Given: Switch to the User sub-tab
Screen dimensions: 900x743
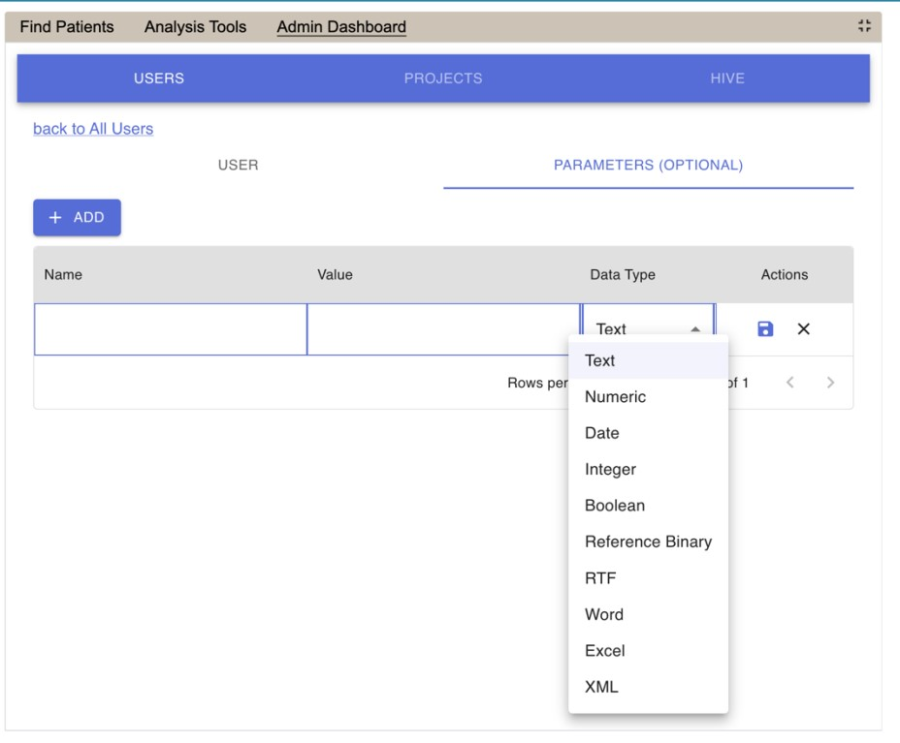Looking at the screenshot, I should point(238,165).
